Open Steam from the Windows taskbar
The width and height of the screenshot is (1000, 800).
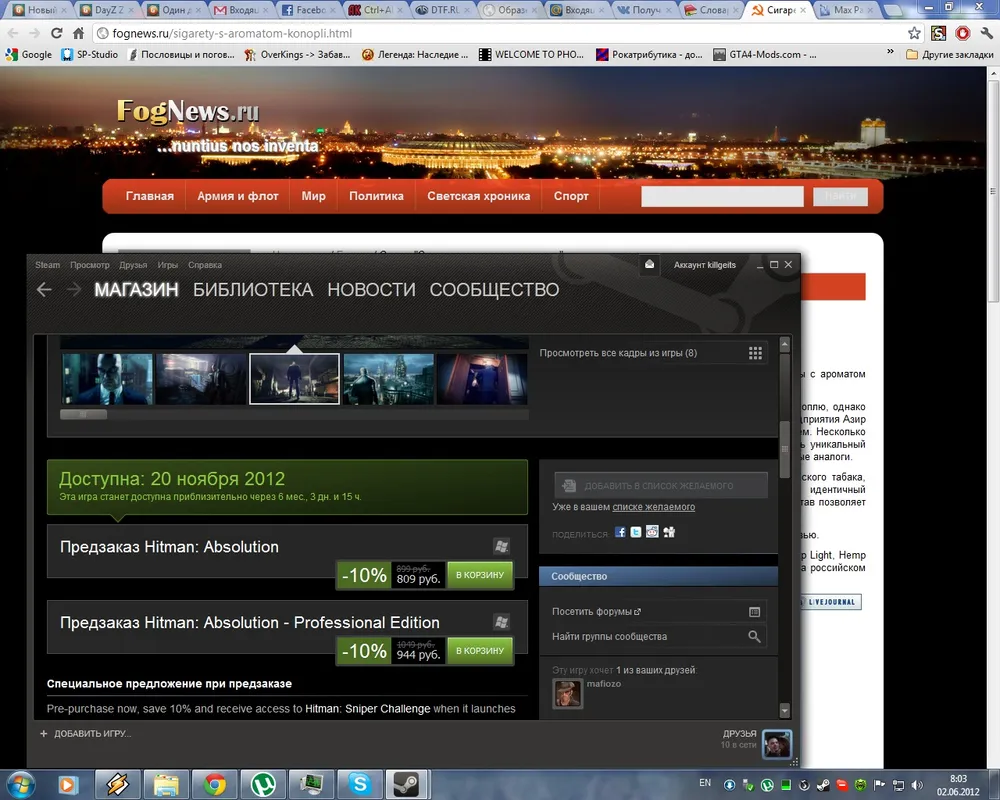[x=406, y=784]
